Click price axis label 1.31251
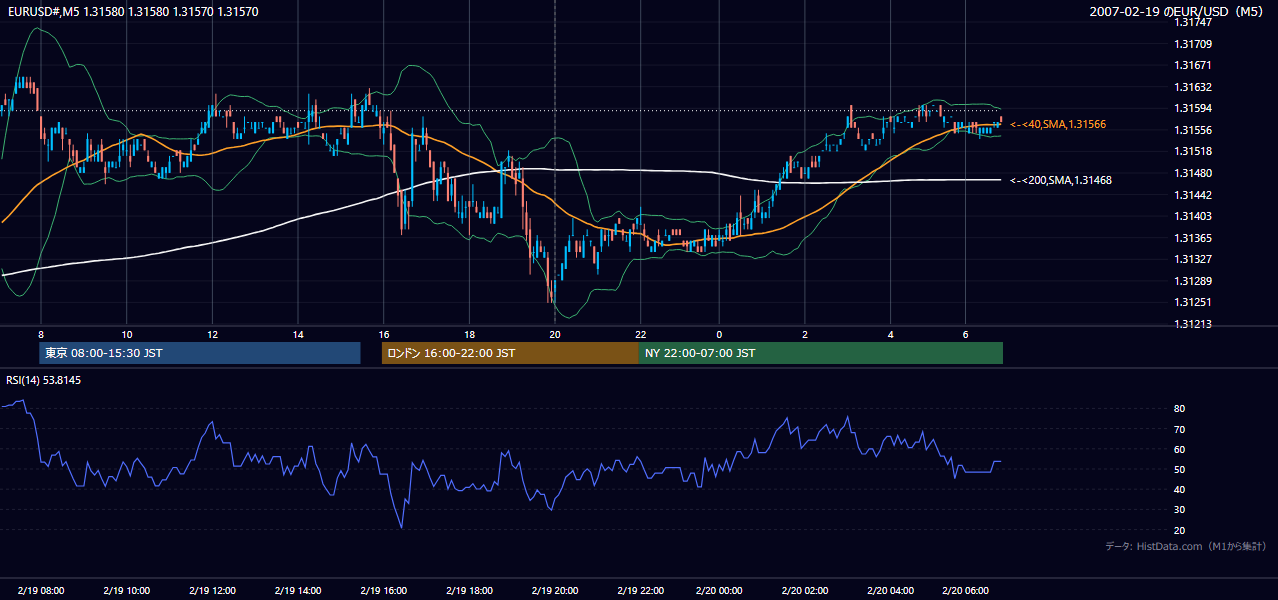The height and width of the screenshot is (600, 1278). pos(1194,302)
